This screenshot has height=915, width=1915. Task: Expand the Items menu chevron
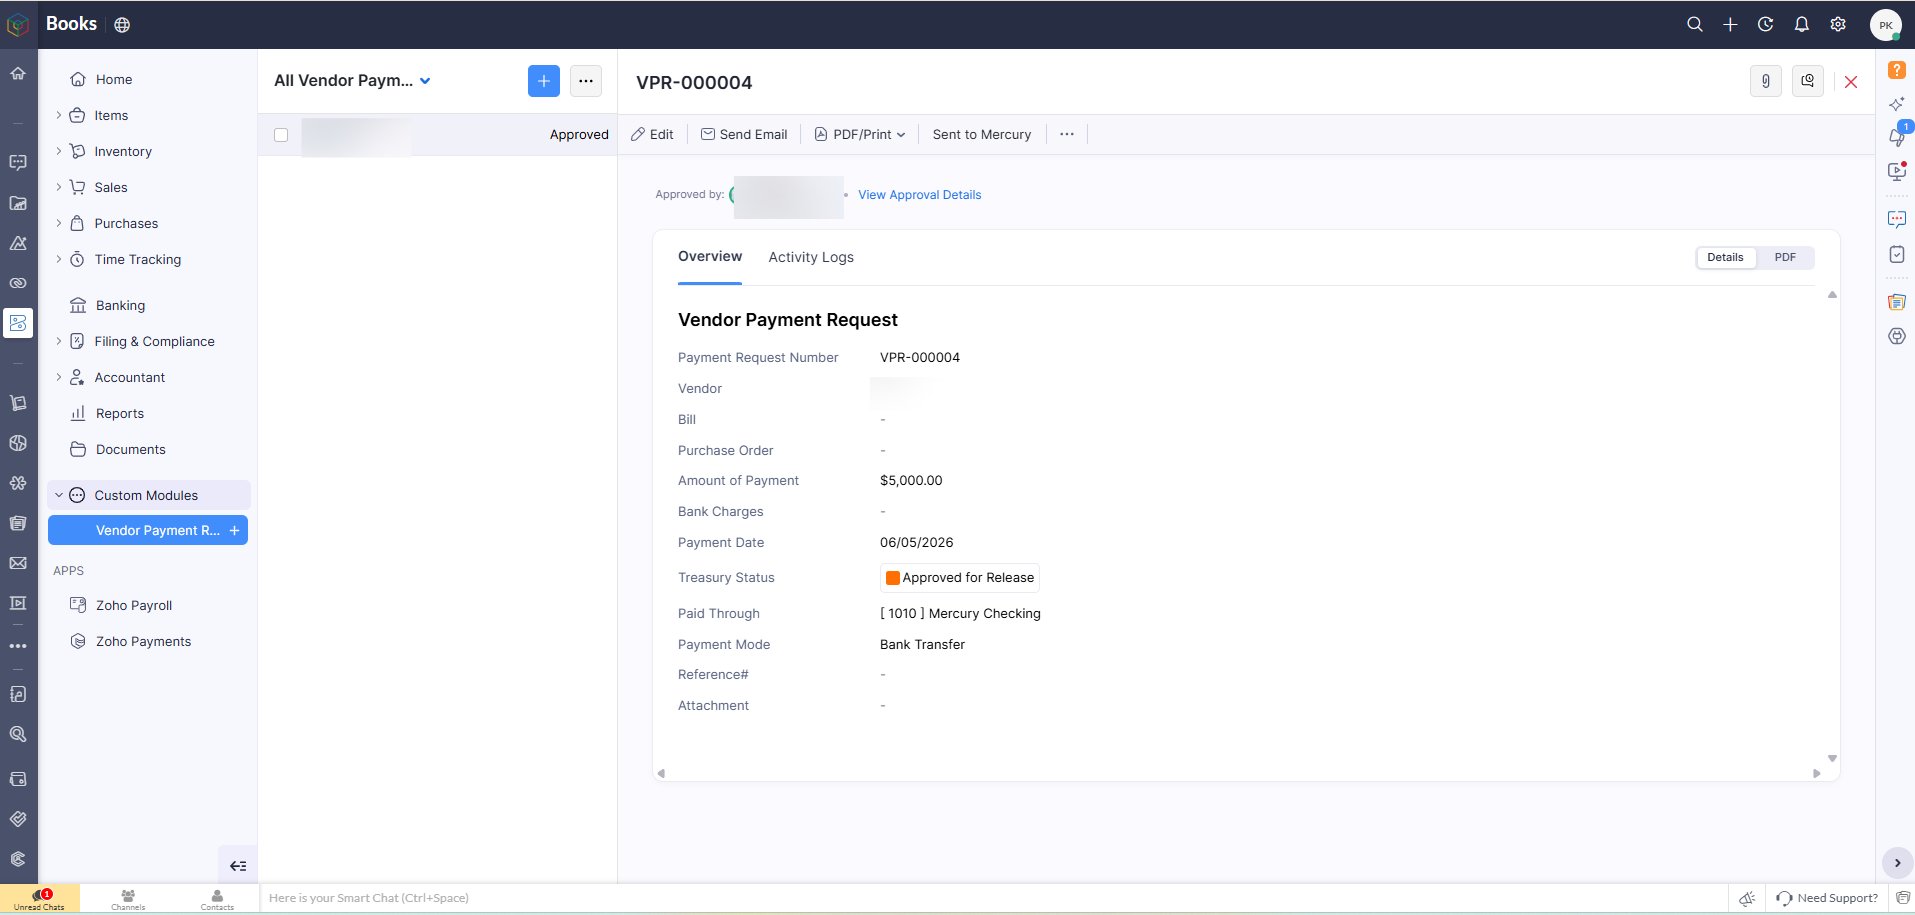click(58, 115)
